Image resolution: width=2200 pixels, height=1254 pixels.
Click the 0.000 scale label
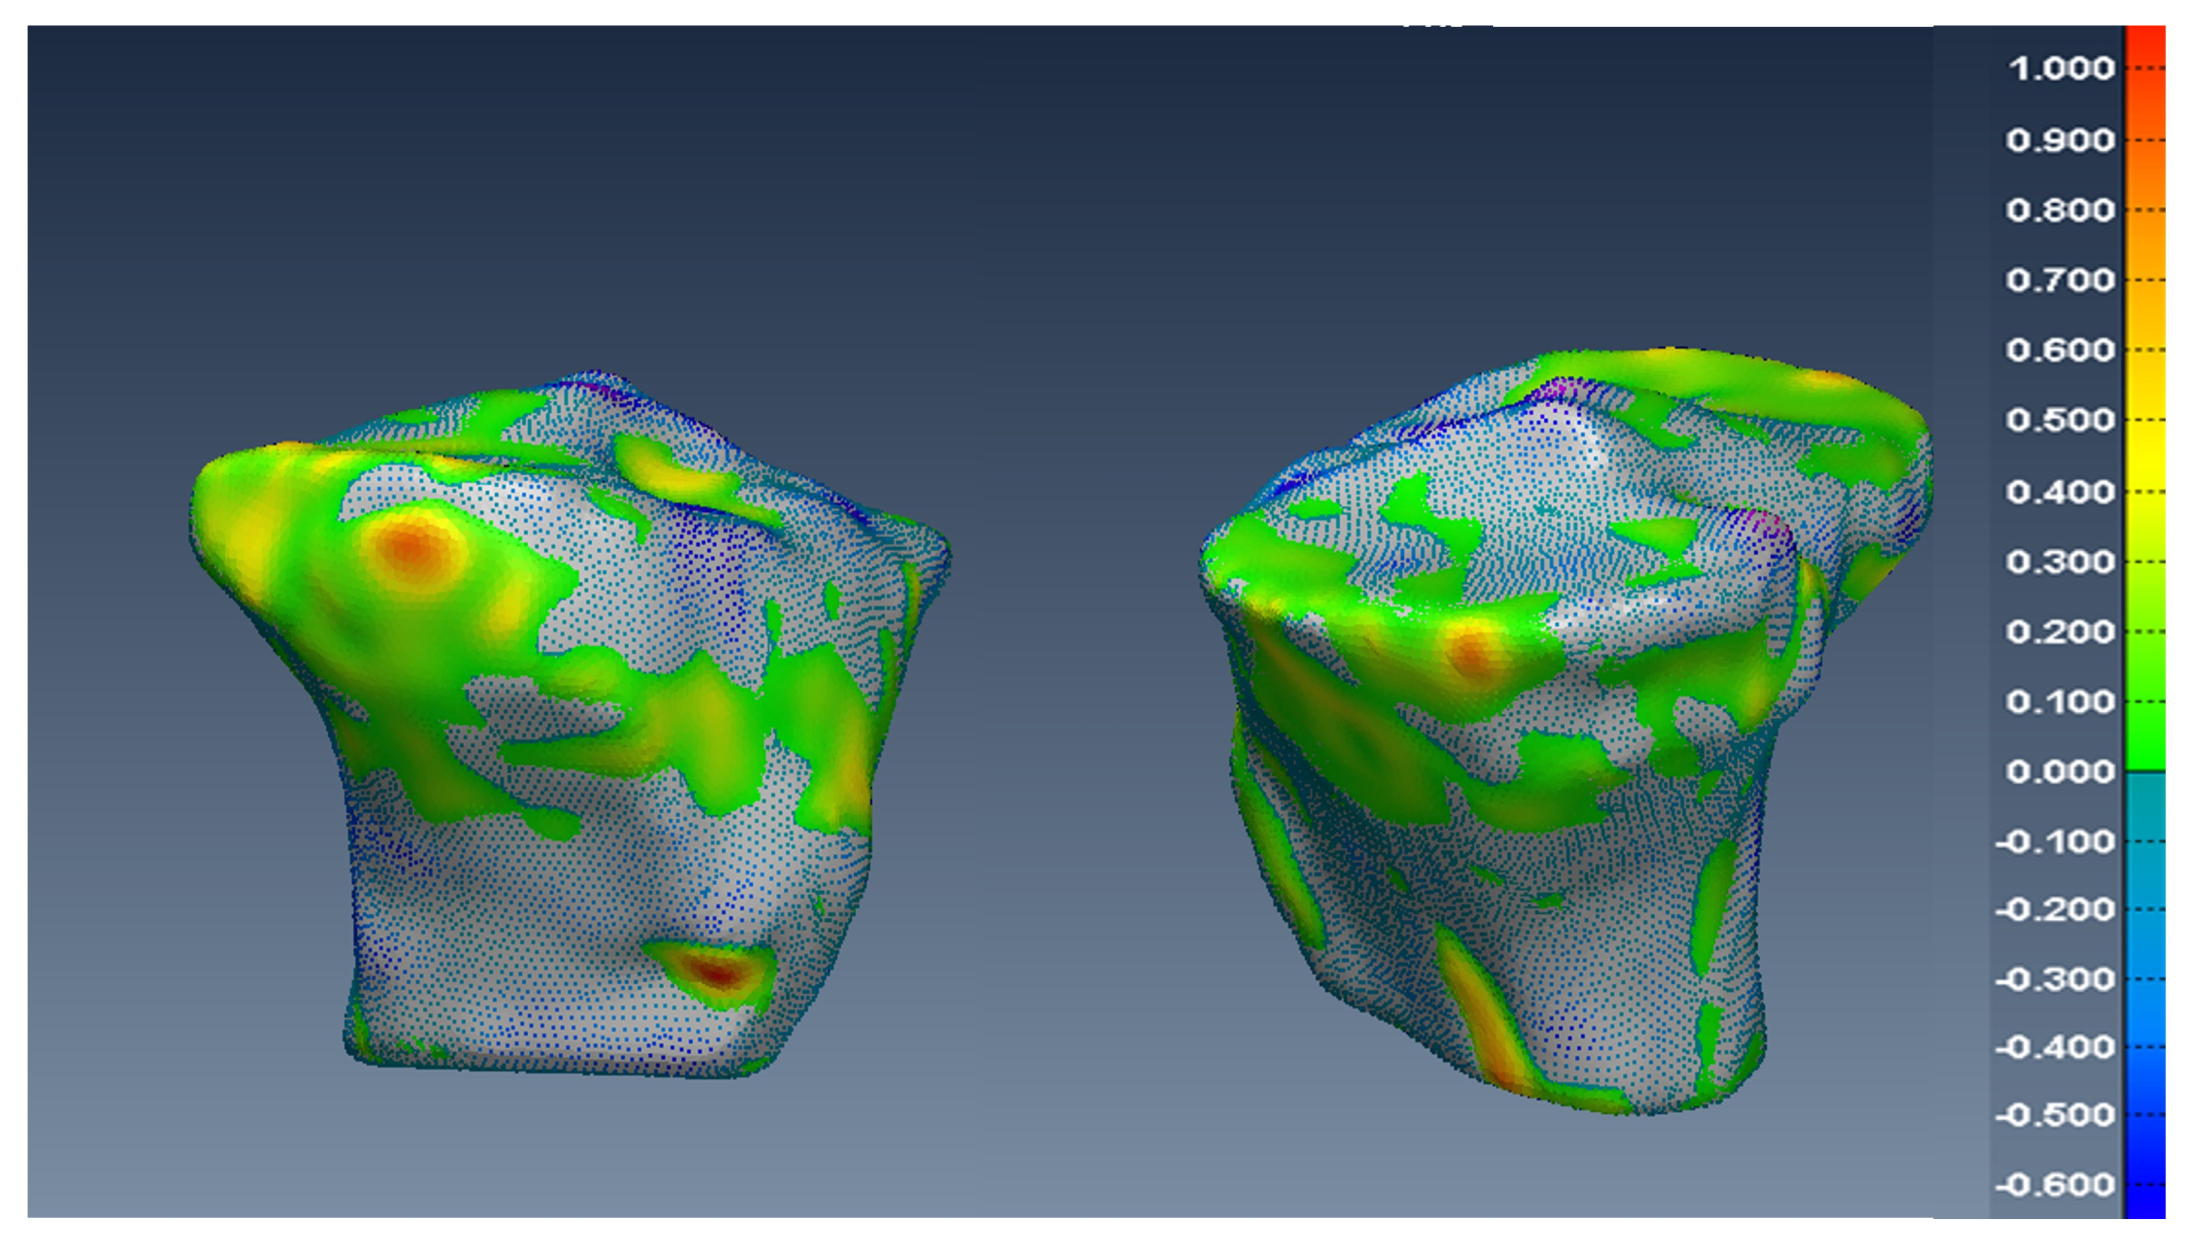pyautogui.click(x=2061, y=772)
